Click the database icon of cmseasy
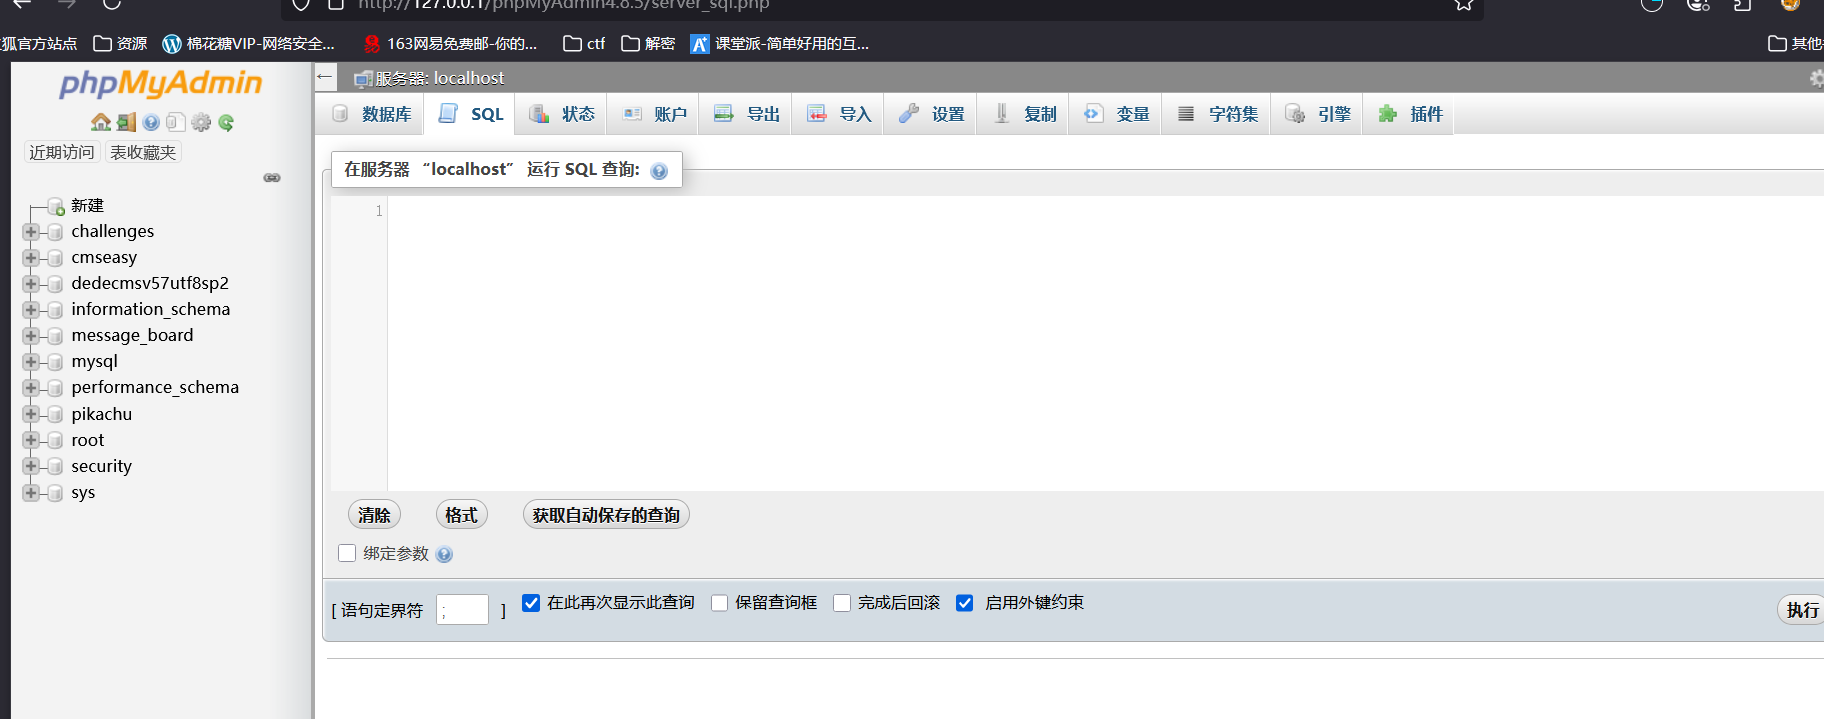The height and width of the screenshot is (719, 1824). tap(55, 258)
